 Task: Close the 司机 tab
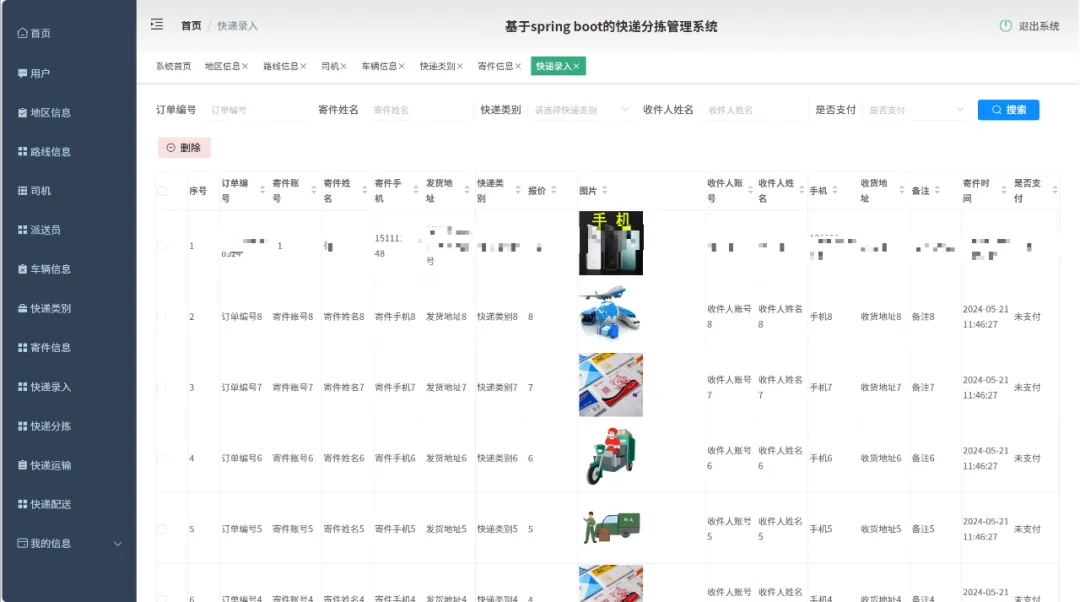(343, 66)
